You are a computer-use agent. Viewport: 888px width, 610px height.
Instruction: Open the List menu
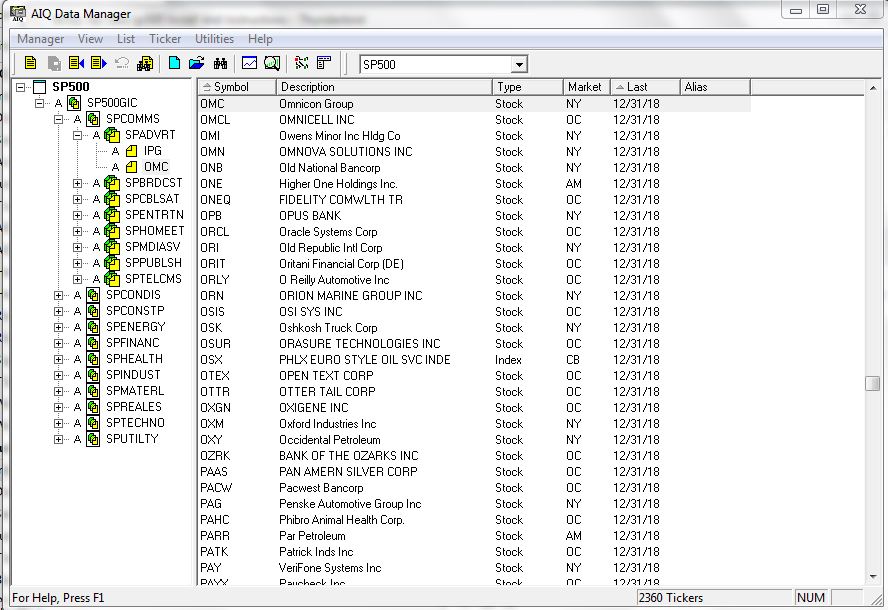[126, 39]
